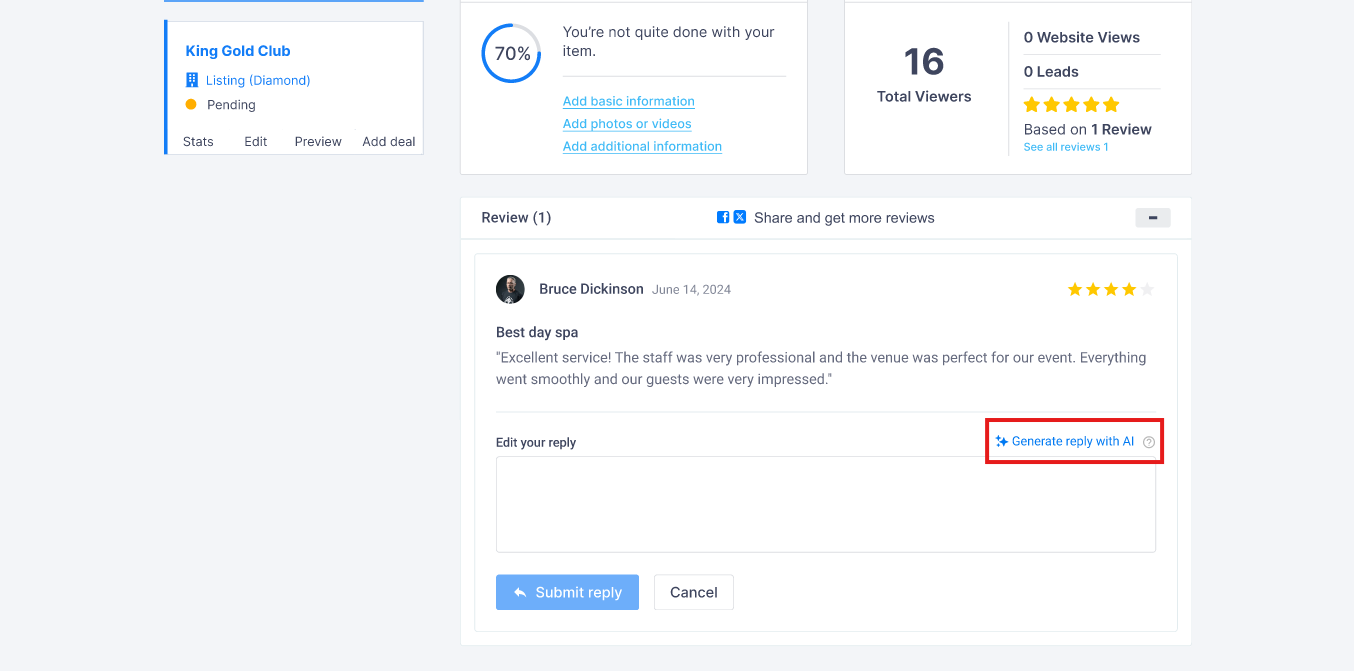Click the five-star rating summary
This screenshot has width=1354, height=671.
(1071, 105)
